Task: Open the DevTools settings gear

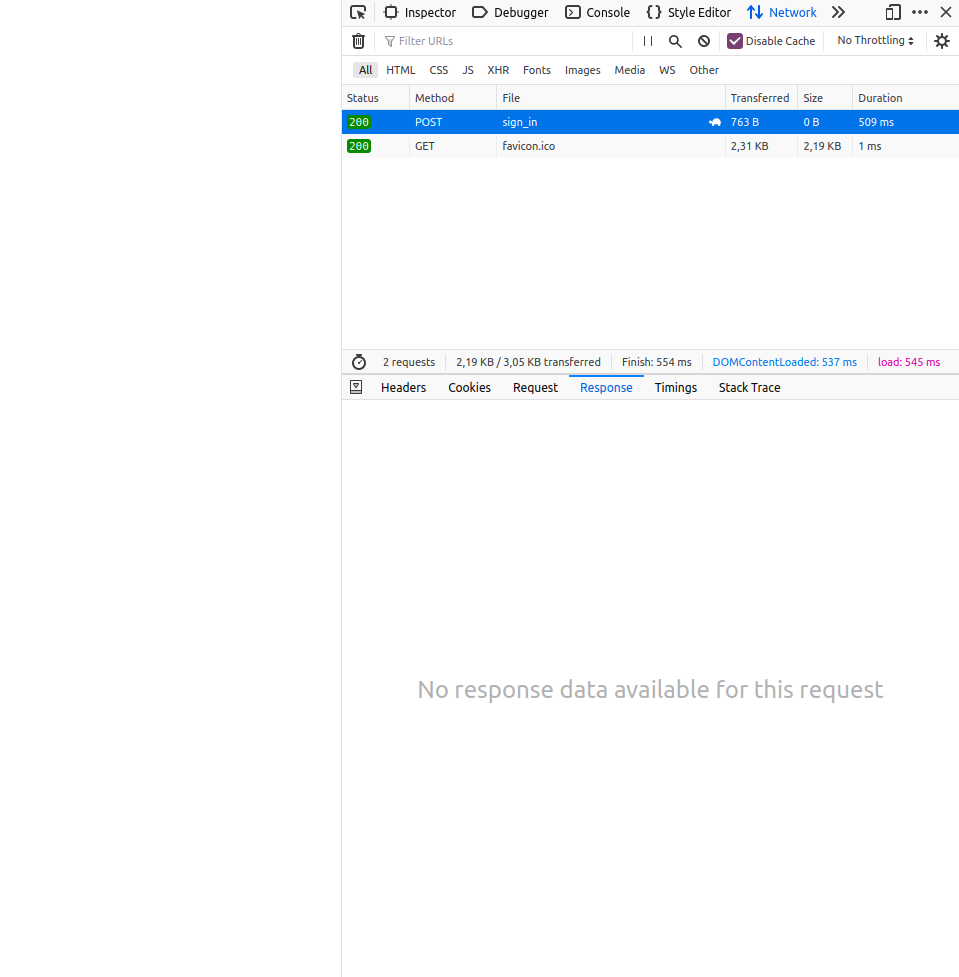Action: coord(941,41)
